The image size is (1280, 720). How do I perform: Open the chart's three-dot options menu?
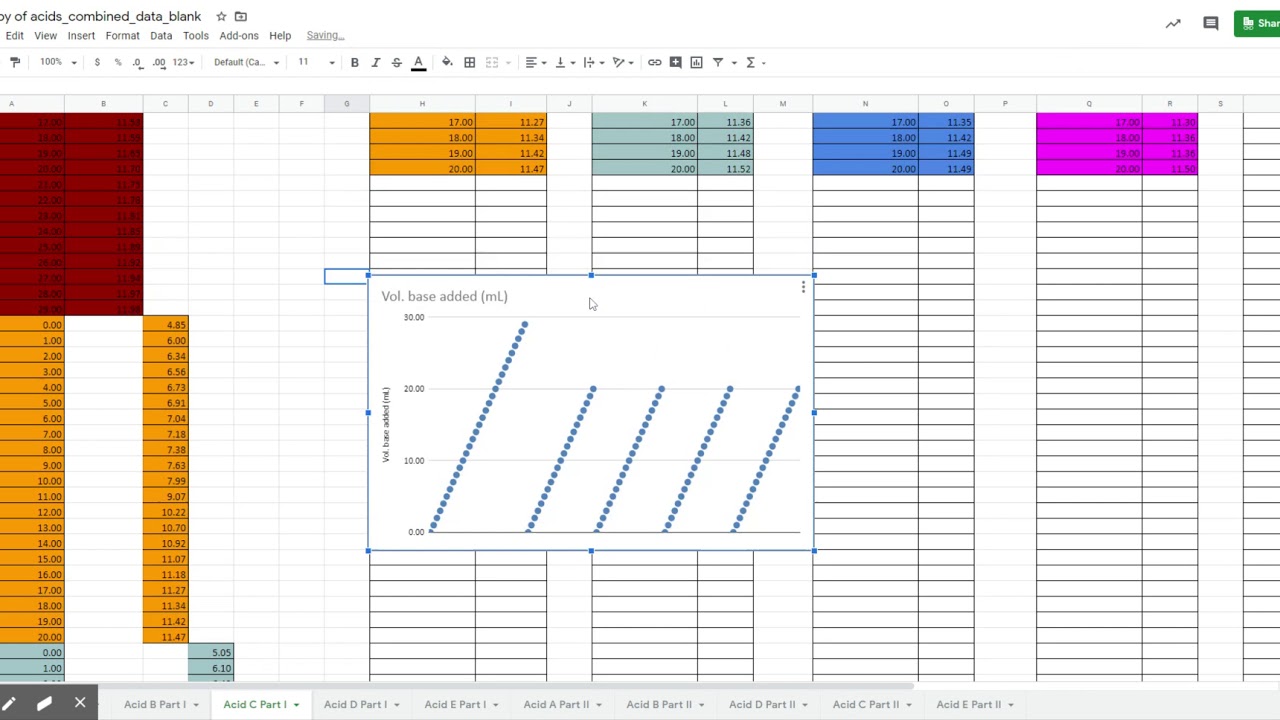pos(803,288)
